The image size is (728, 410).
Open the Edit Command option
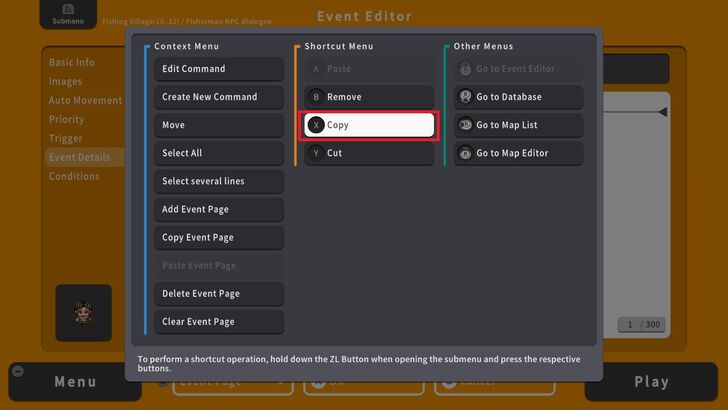tap(219, 69)
